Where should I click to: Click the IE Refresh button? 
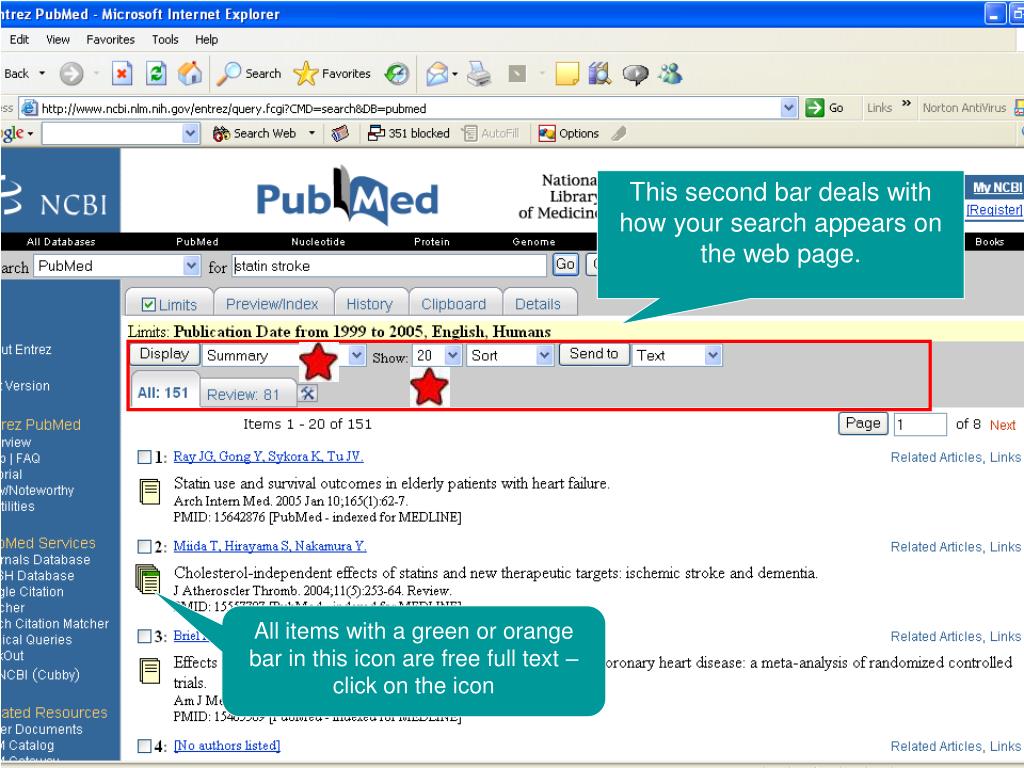155,73
